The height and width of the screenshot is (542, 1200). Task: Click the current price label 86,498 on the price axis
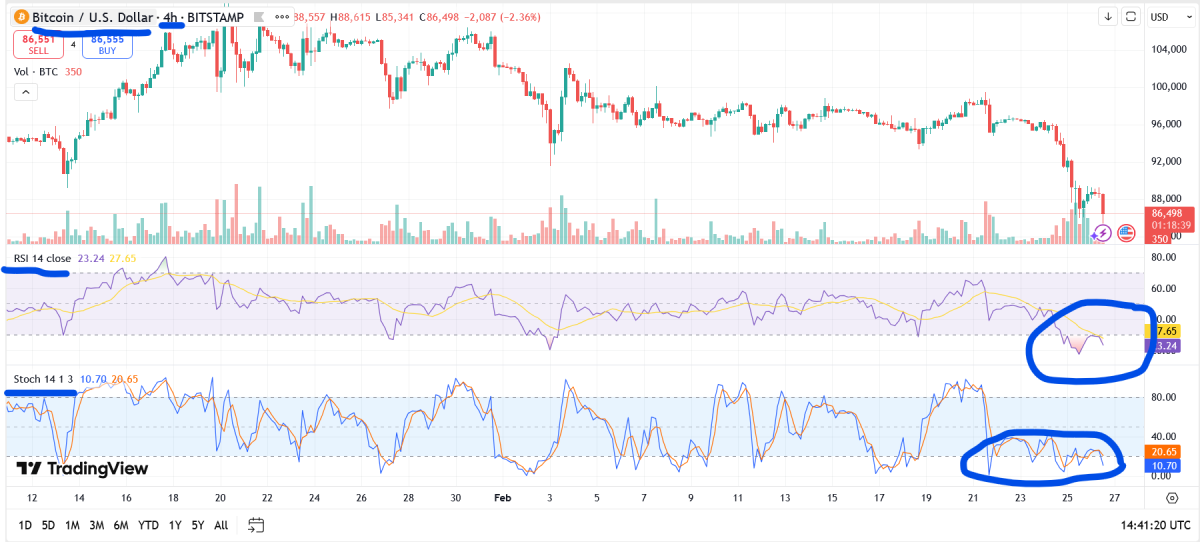(1167, 213)
